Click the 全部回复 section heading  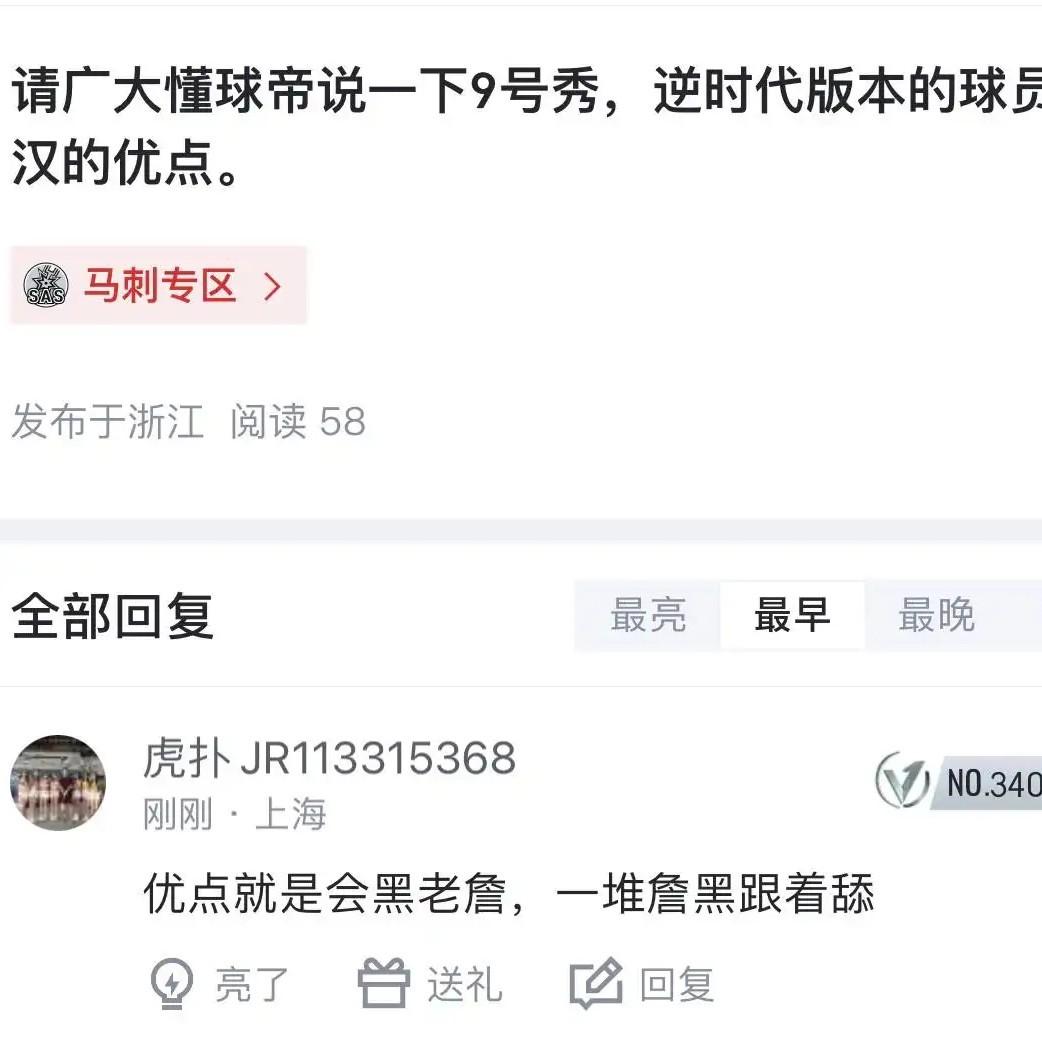(x=112, y=616)
